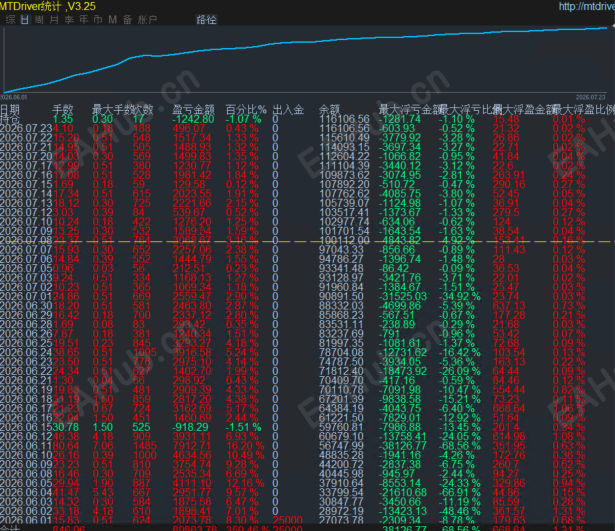This screenshot has height=531, width=615.
Task: Click floating loss value -18473.92
Action: [x=402, y=371]
